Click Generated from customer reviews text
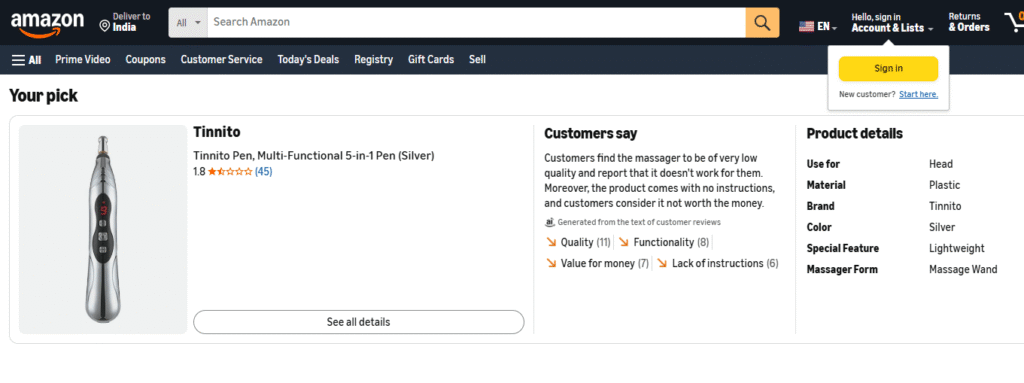The width and height of the screenshot is (1024, 383). [x=639, y=222]
